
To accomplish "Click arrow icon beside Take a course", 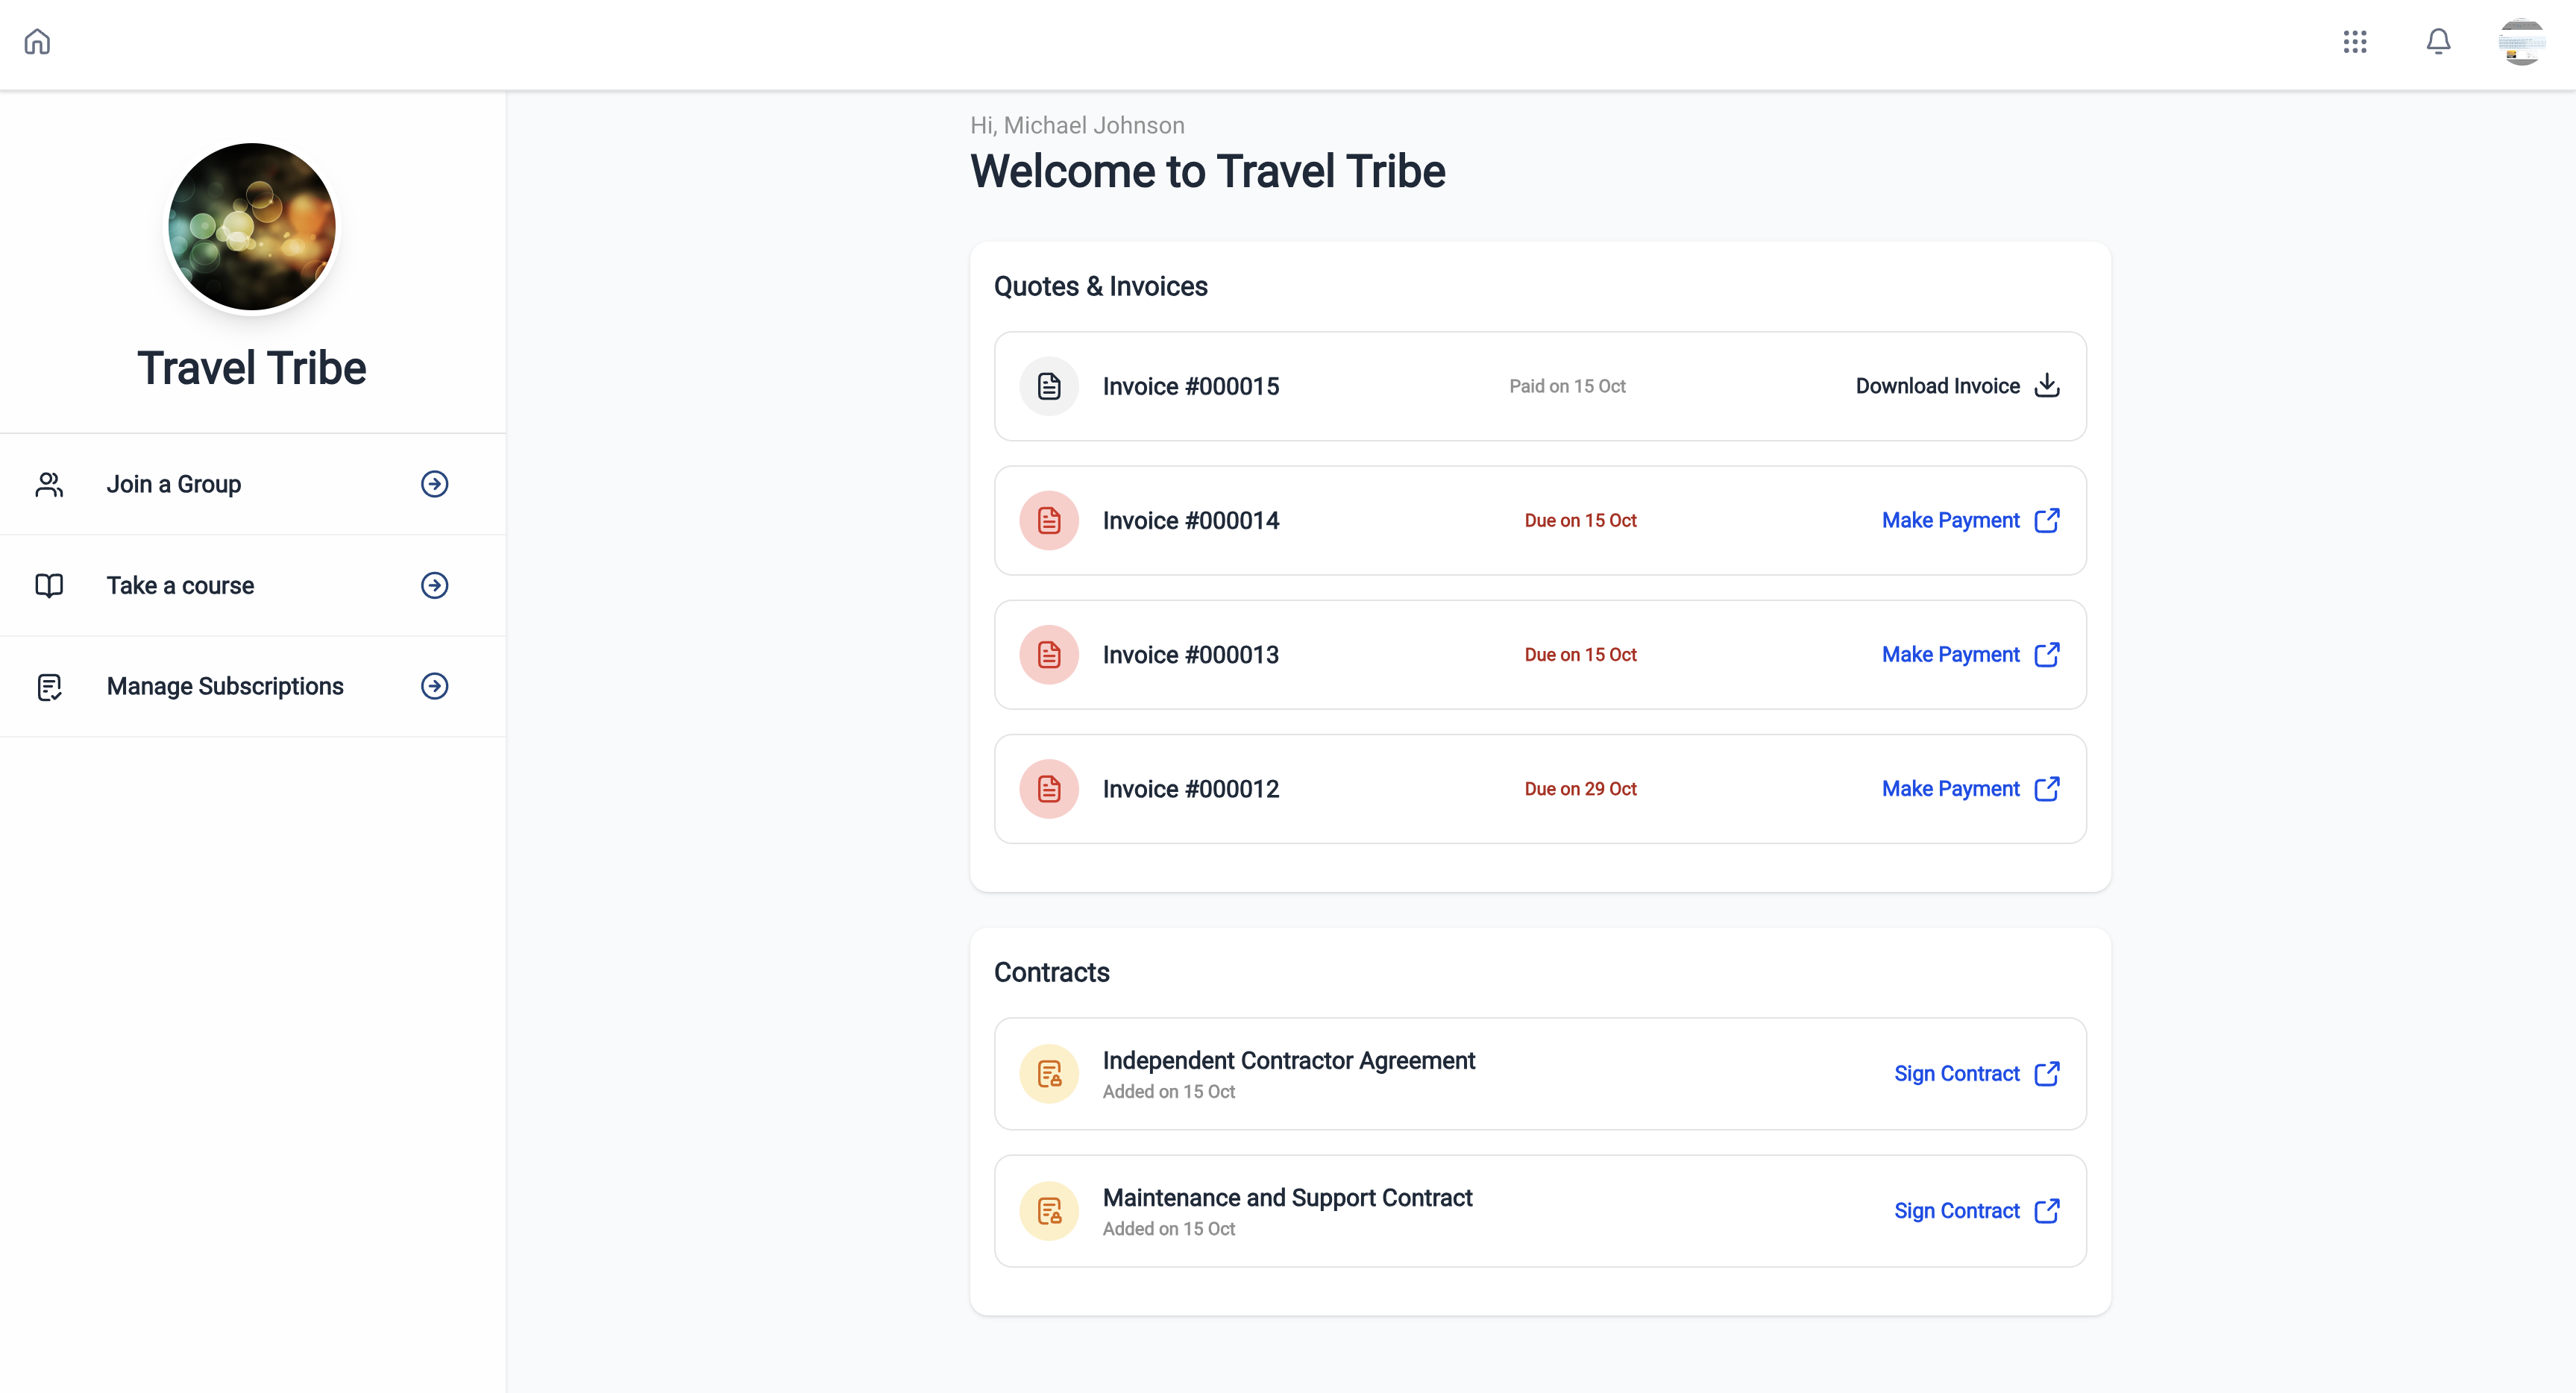I will click(x=434, y=585).
